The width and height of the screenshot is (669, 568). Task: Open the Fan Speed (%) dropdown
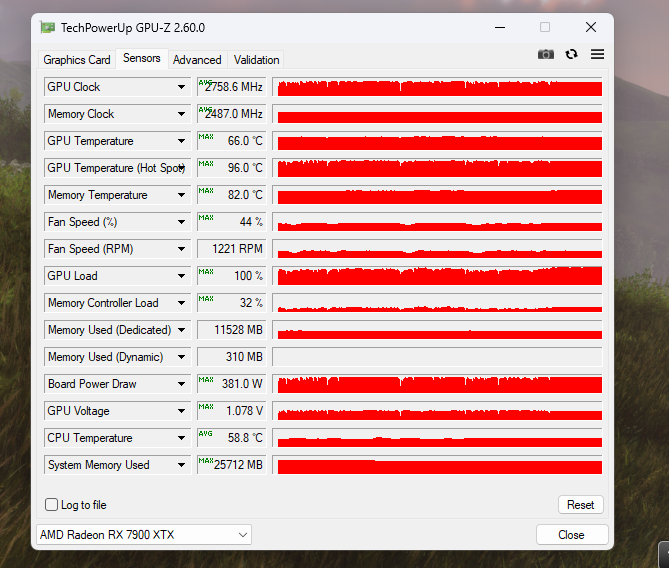[x=117, y=222]
